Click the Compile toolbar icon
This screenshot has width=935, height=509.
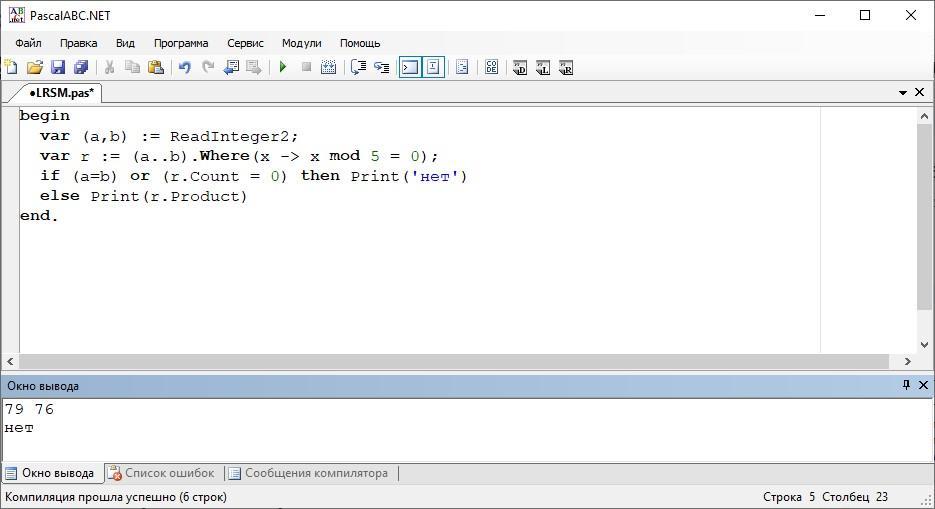coord(329,67)
